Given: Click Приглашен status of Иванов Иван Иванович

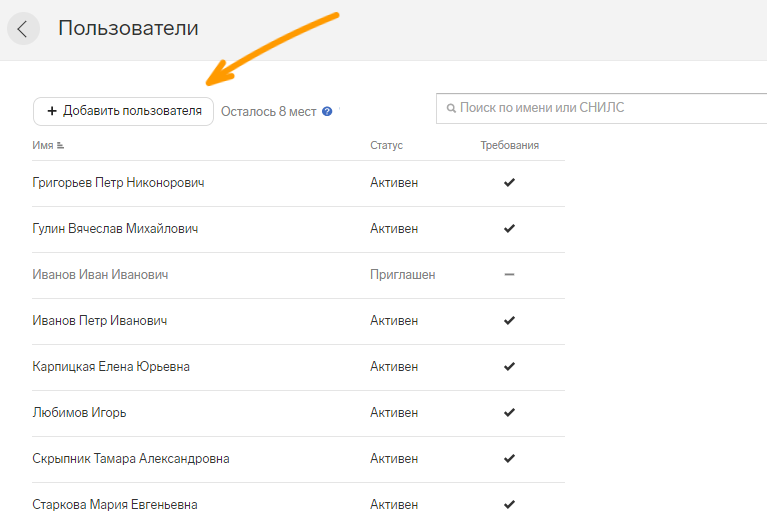Looking at the screenshot, I should [x=403, y=274].
